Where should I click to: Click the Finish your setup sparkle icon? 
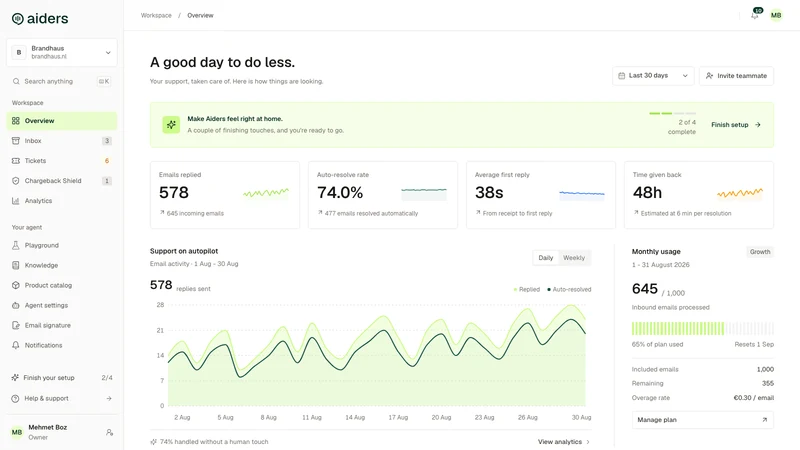(x=15, y=378)
